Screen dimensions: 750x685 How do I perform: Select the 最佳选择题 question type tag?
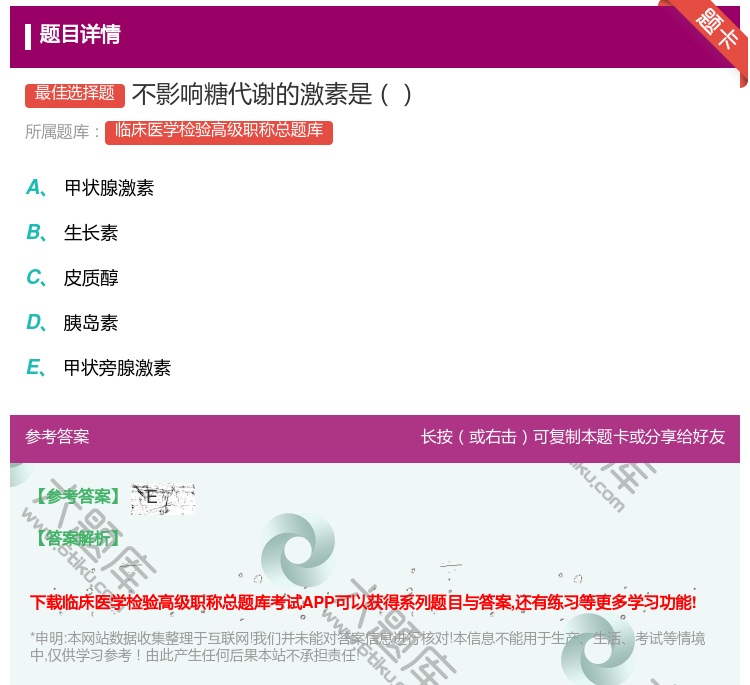click(x=75, y=94)
